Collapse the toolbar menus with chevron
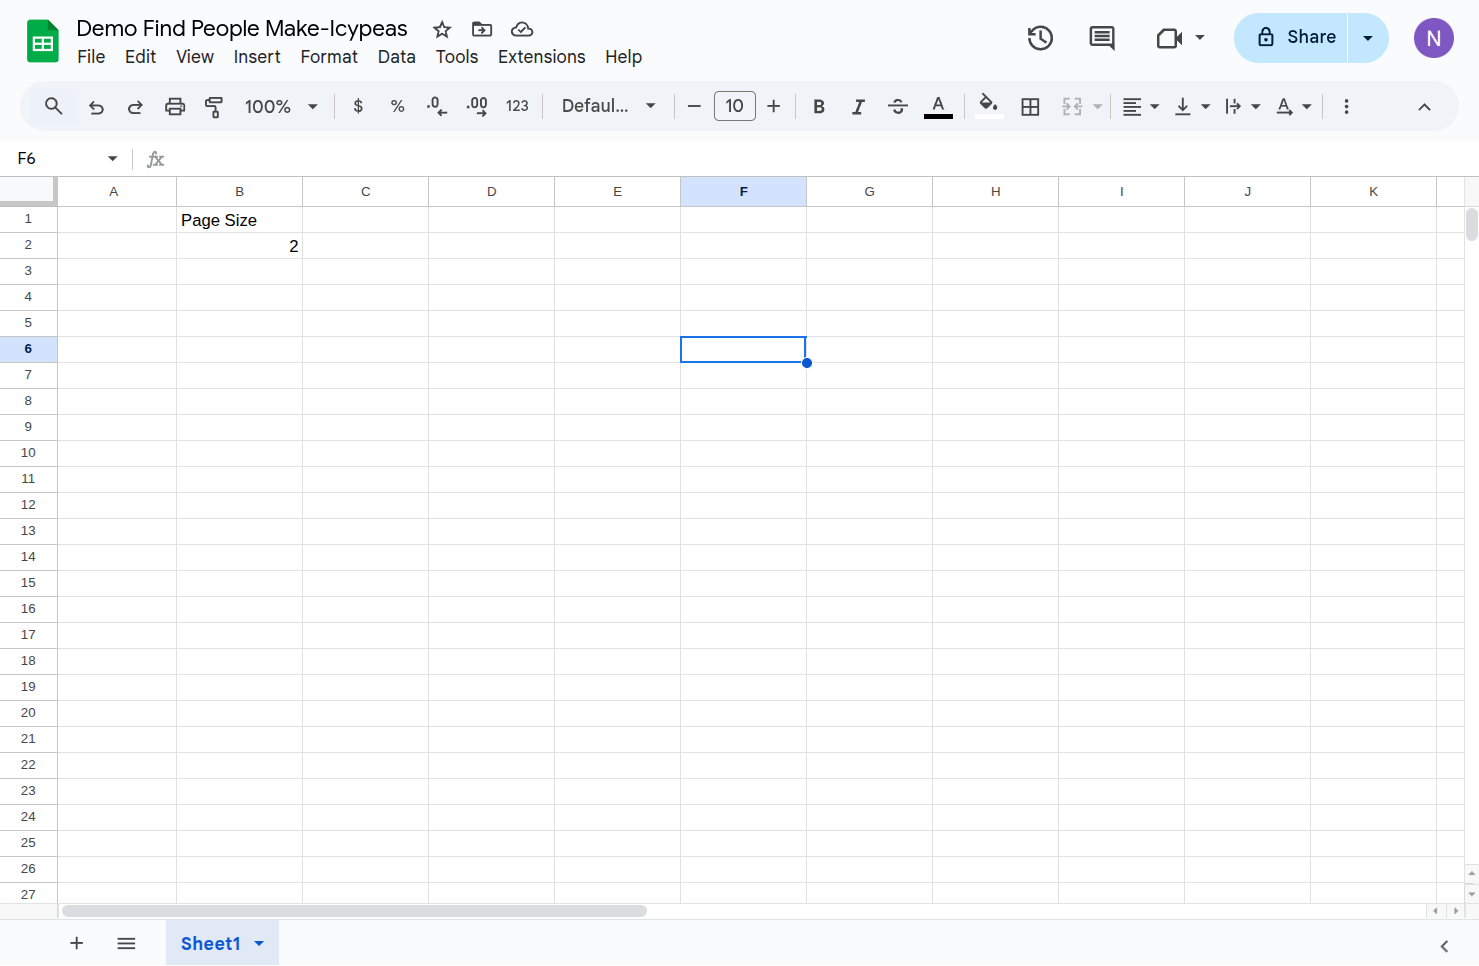The height and width of the screenshot is (966, 1479). [x=1424, y=106]
